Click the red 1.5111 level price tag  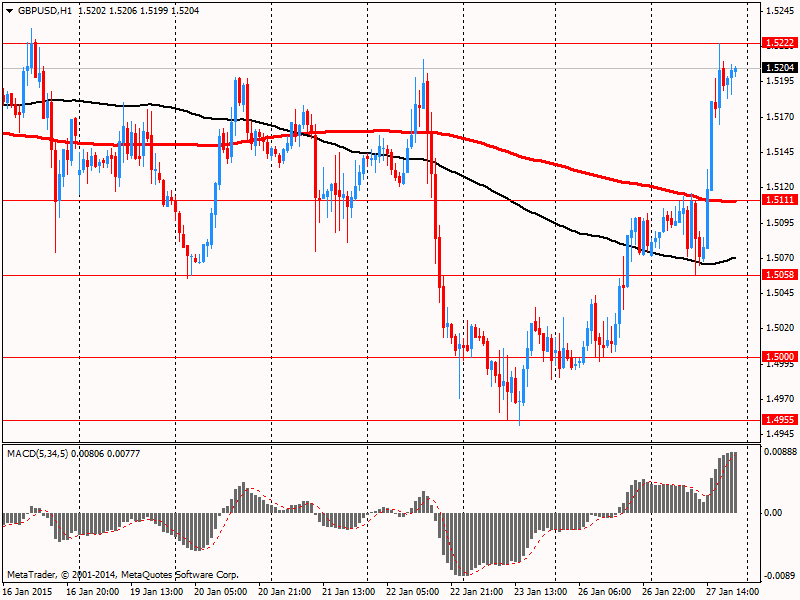tap(779, 199)
